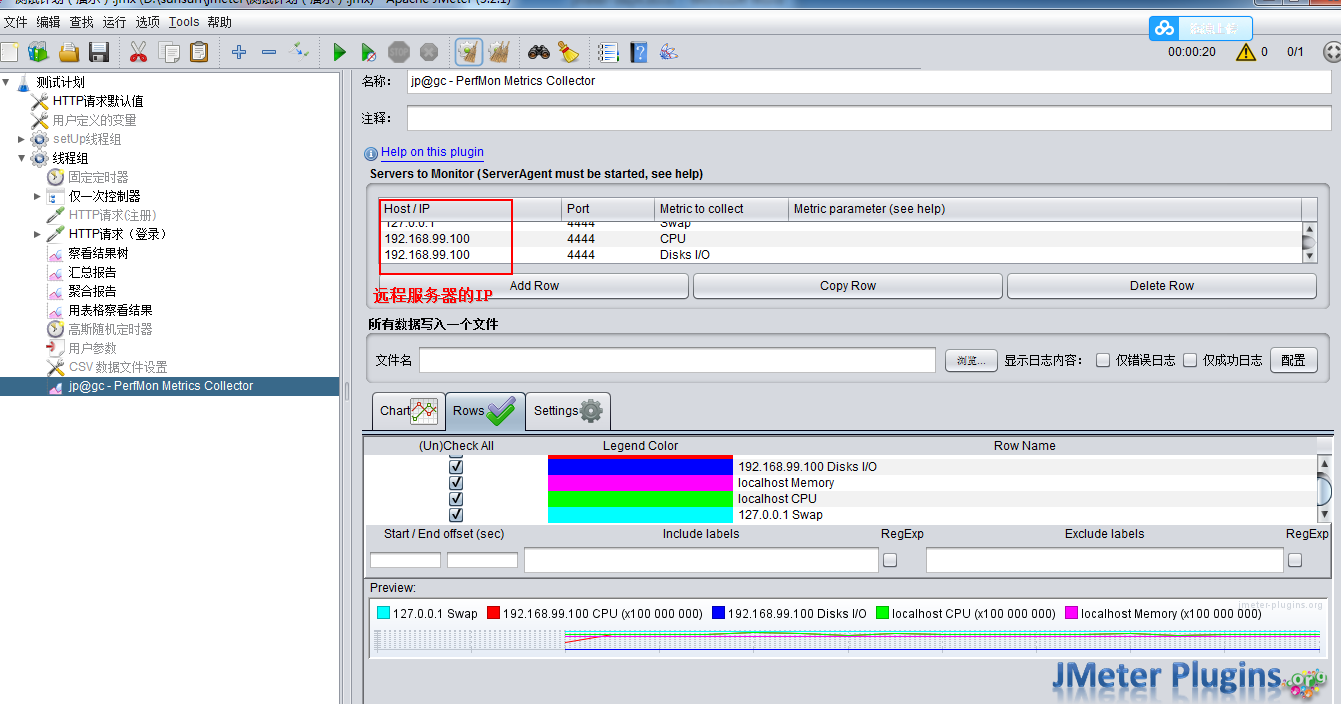1341x704 pixels.
Task: Enable the 仅错误日志 checkbox
Action: point(1103,360)
